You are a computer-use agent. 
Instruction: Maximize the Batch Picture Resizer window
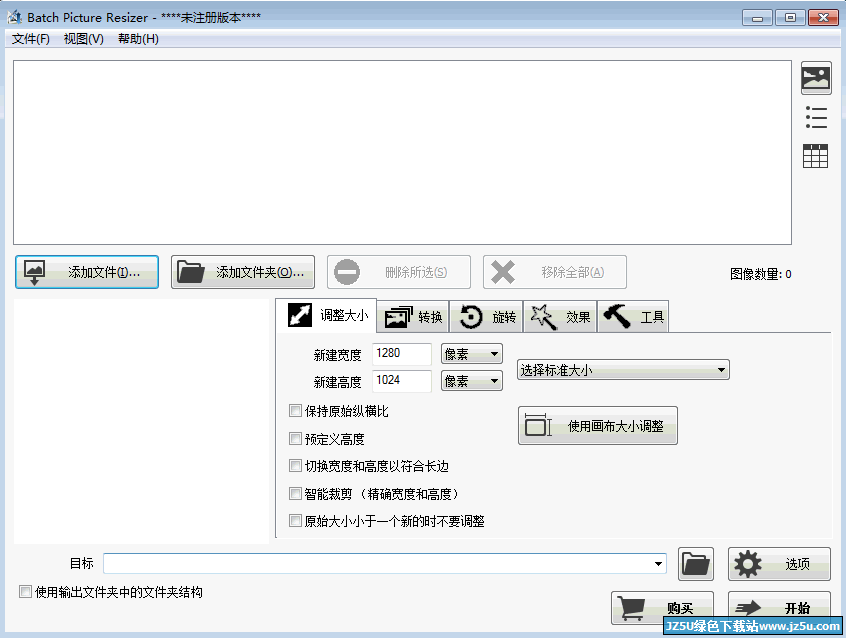click(x=790, y=18)
